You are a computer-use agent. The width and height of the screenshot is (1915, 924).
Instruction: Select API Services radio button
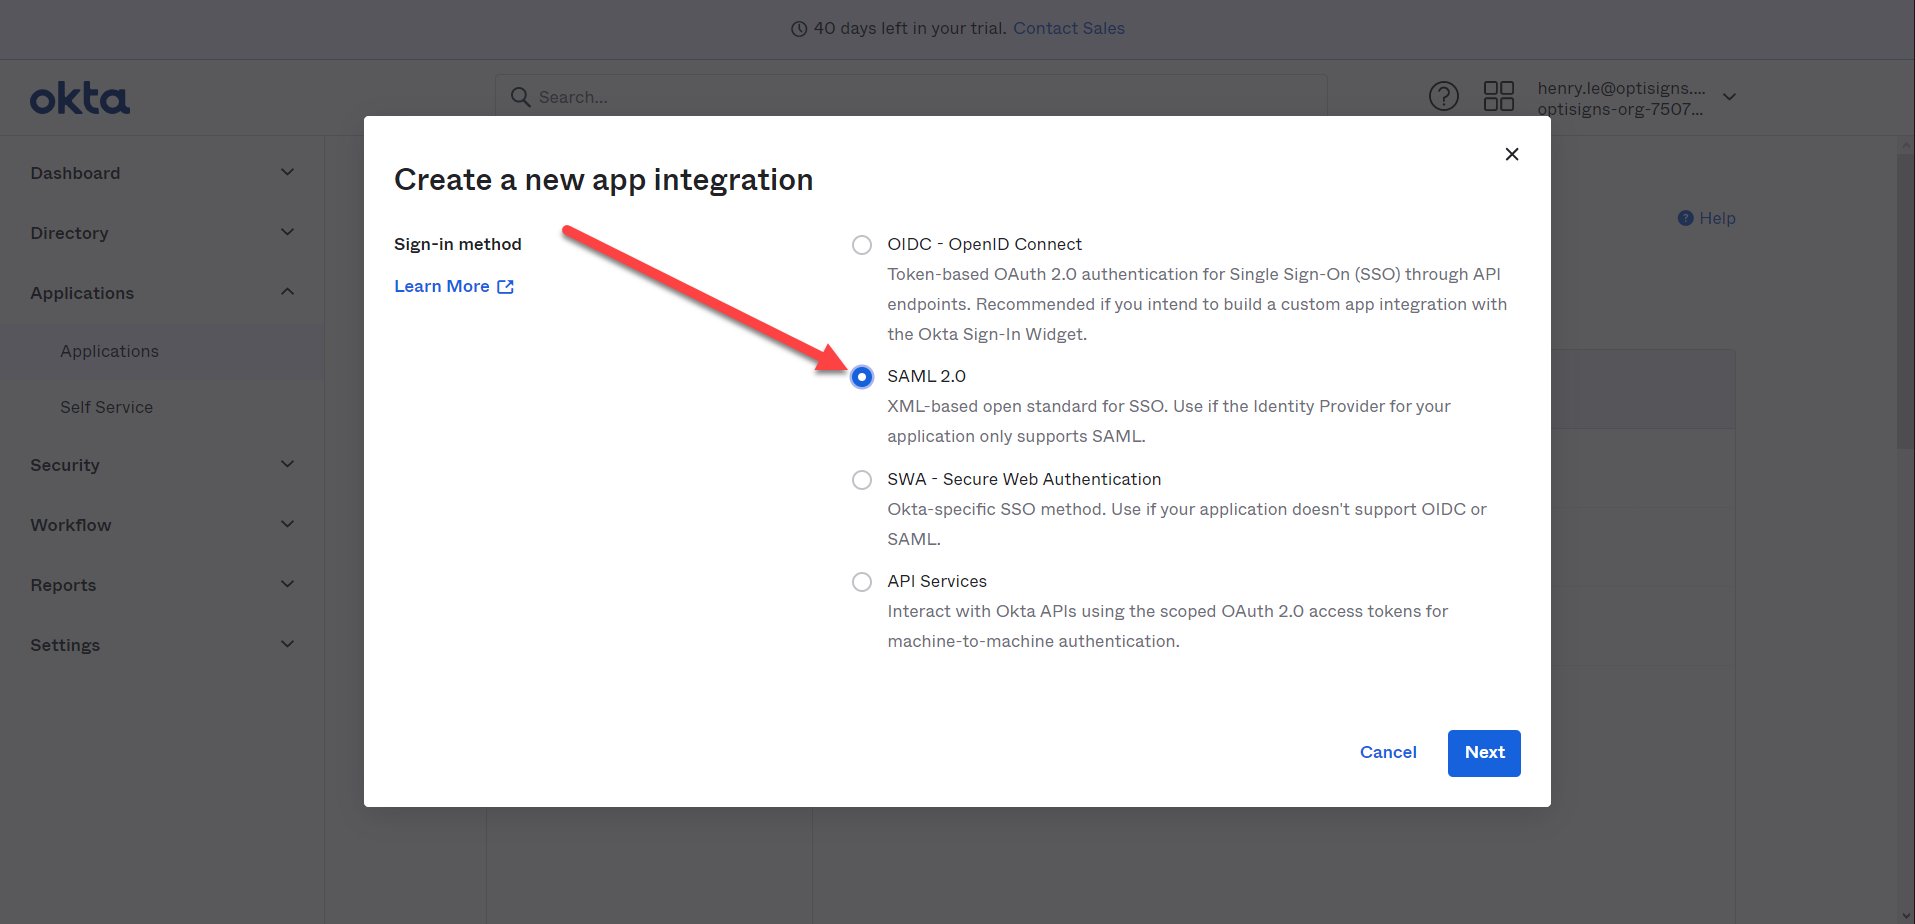tap(861, 582)
